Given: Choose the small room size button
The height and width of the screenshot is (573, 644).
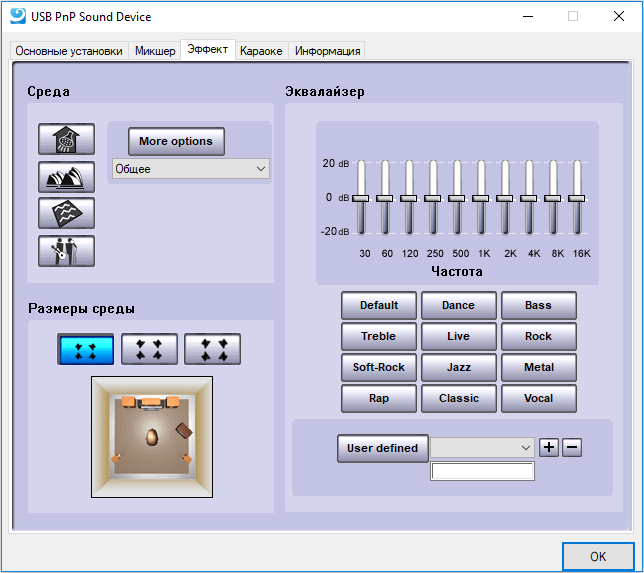Looking at the screenshot, I should click(85, 350).
